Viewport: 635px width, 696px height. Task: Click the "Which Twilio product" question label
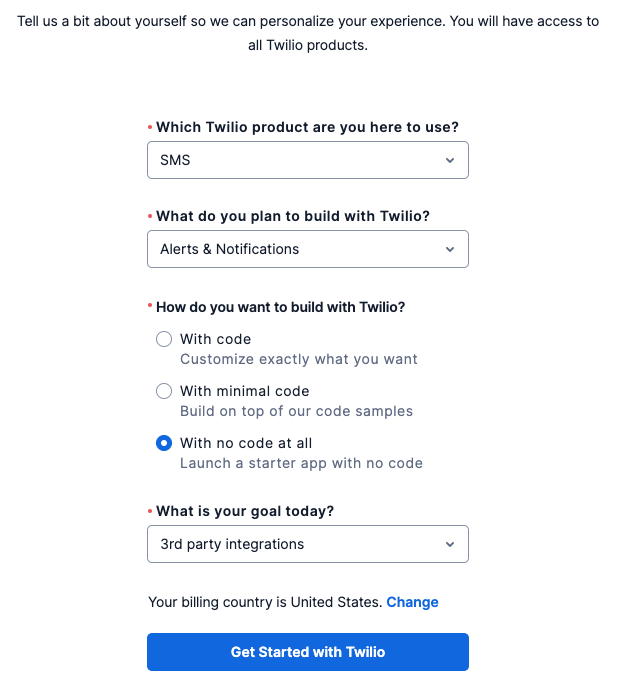click(307, 127)
